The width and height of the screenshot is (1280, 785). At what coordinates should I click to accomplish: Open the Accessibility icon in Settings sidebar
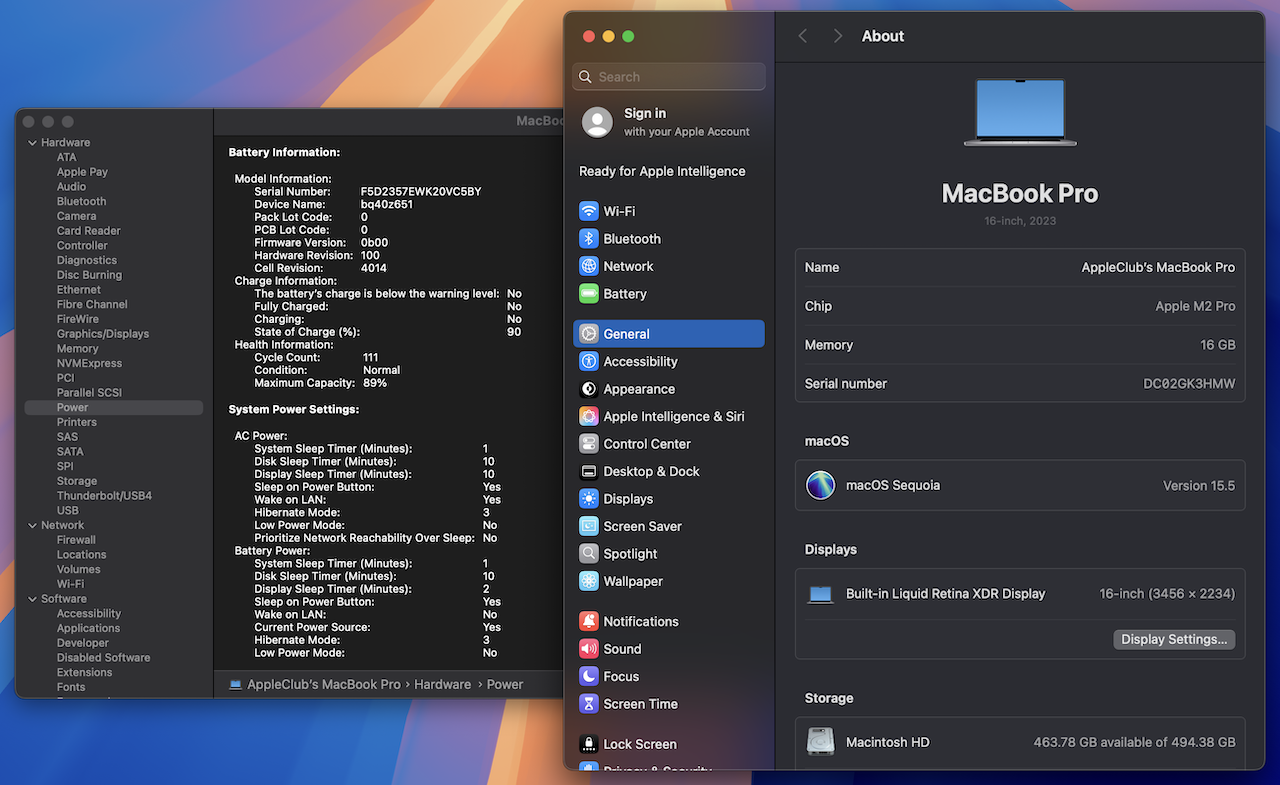(x=589, y=361)
